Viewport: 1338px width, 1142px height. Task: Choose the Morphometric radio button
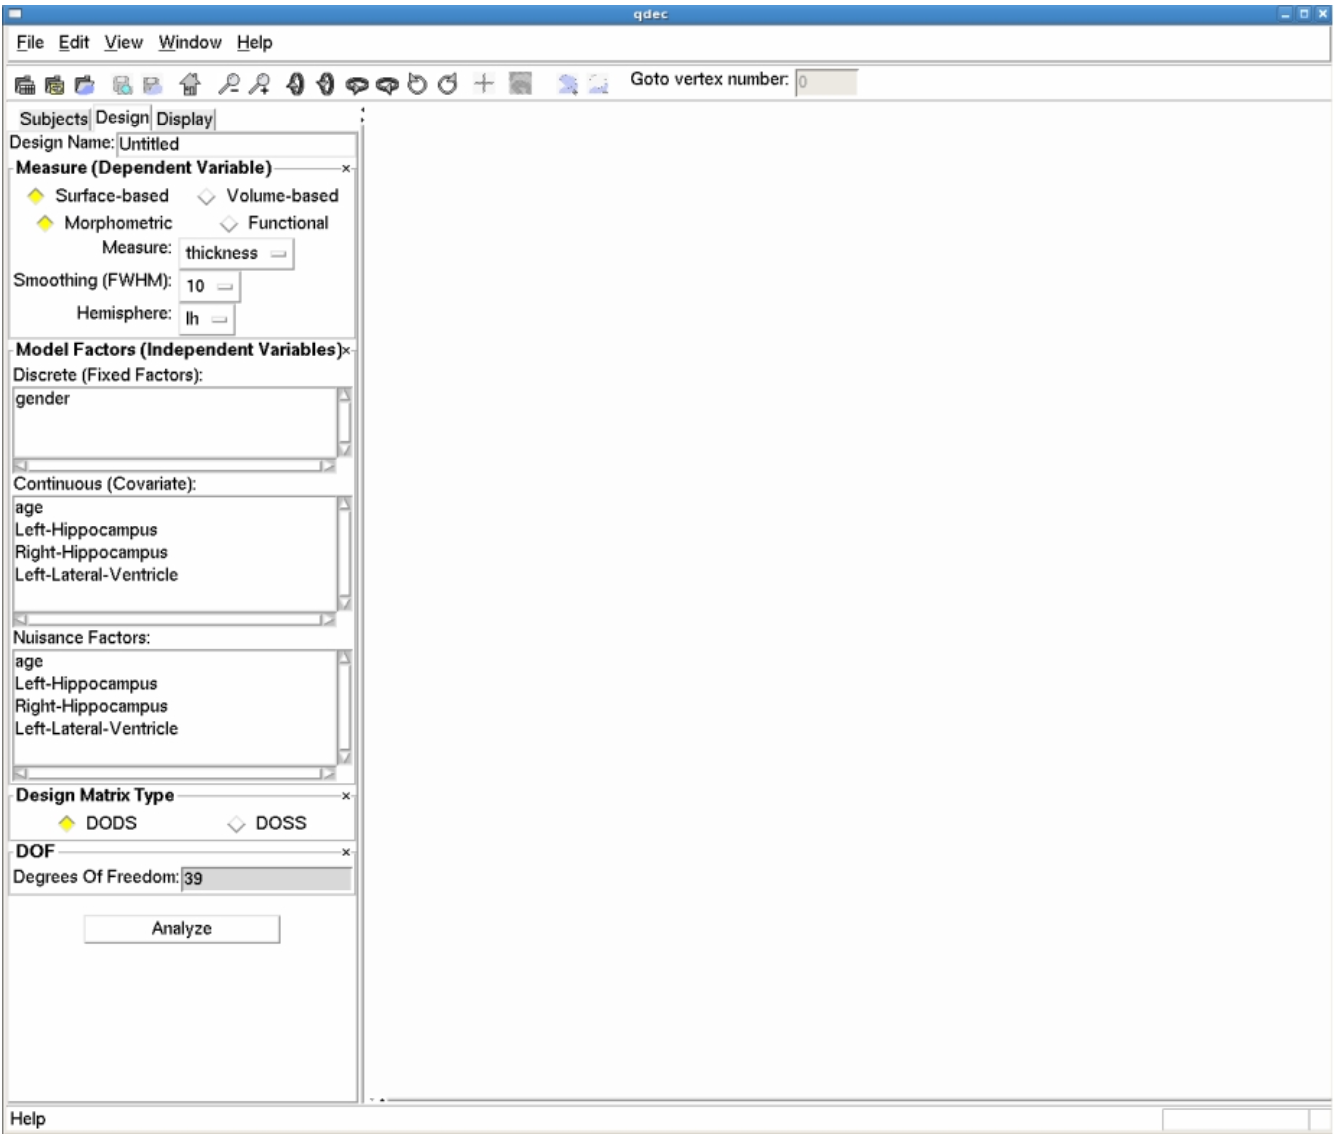pos(104,223)
